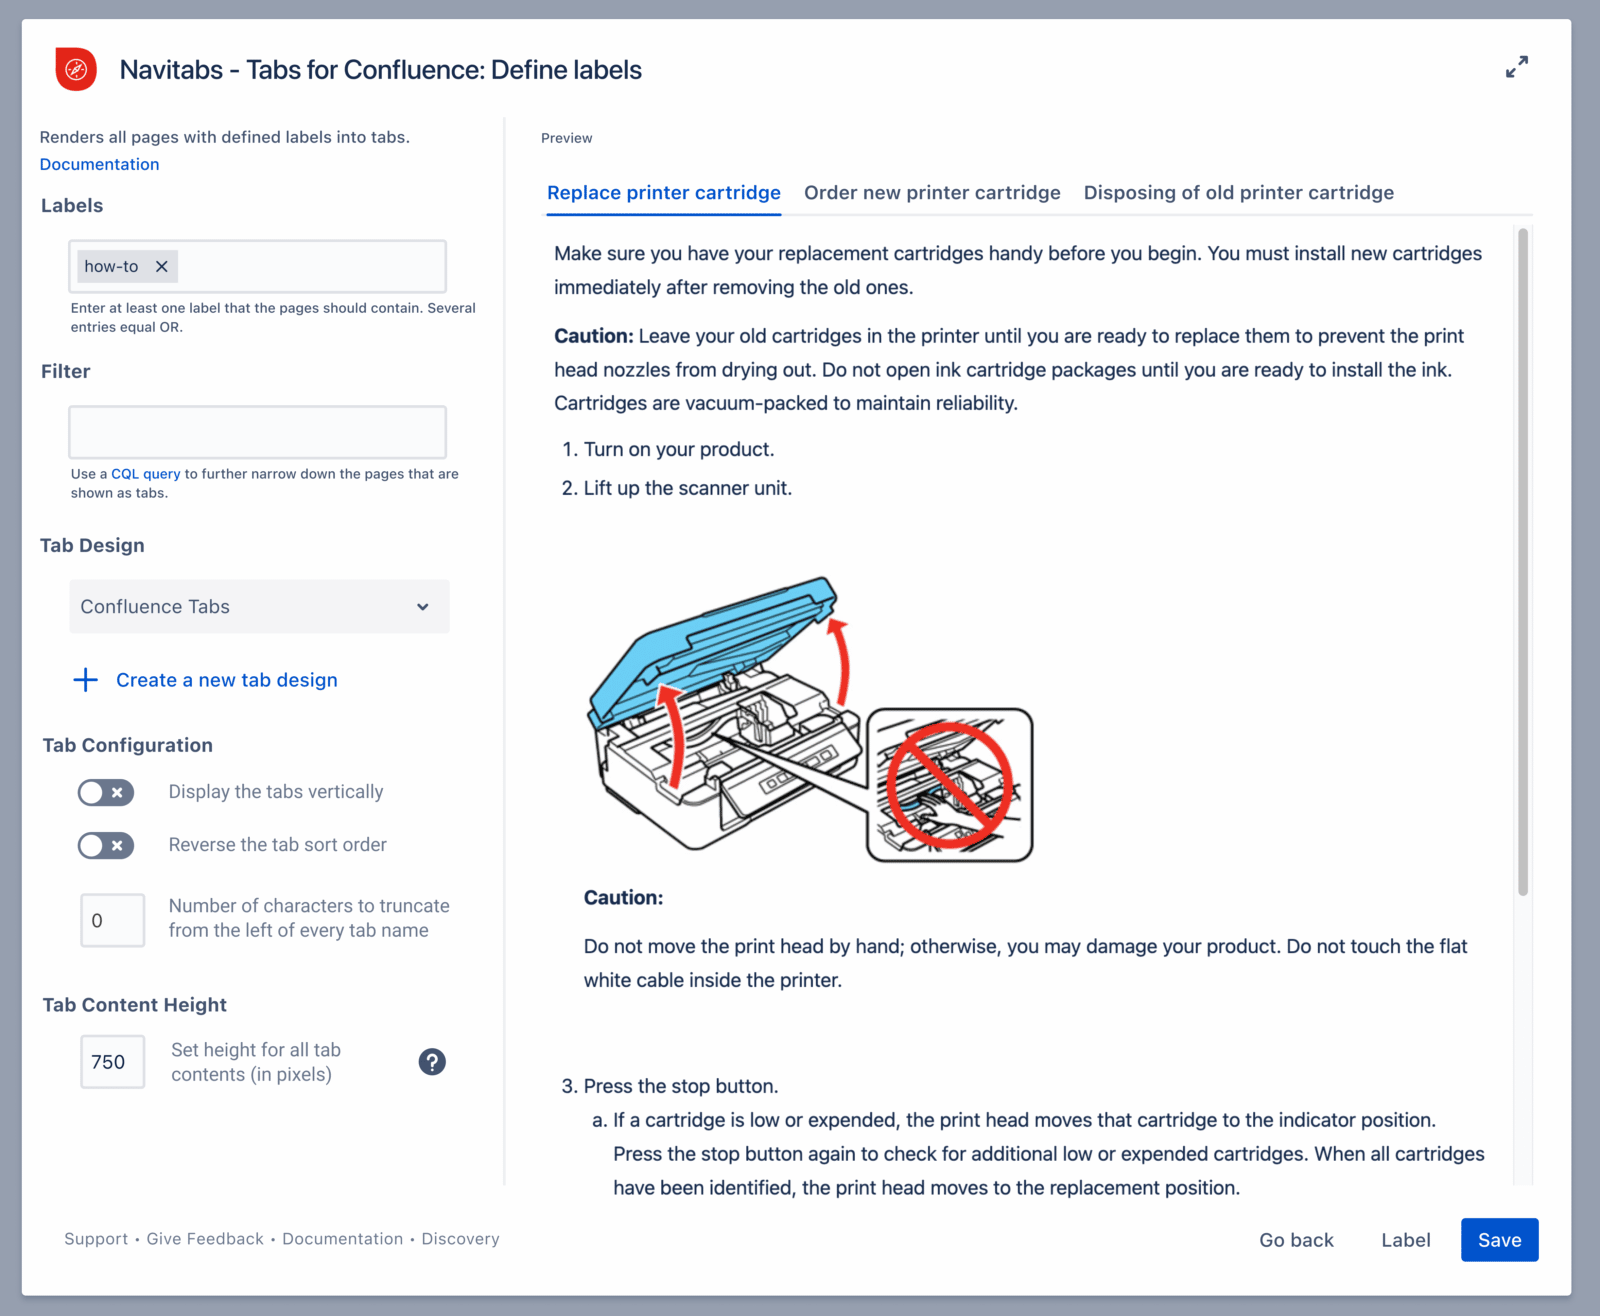
Task: Enable the Reverse the tab sort order toggle
Action: pyautogui.click(x=105, y=845)
